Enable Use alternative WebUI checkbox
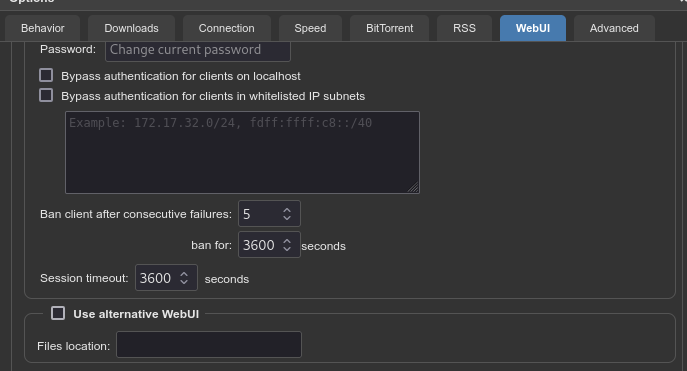 coord(58,313)
